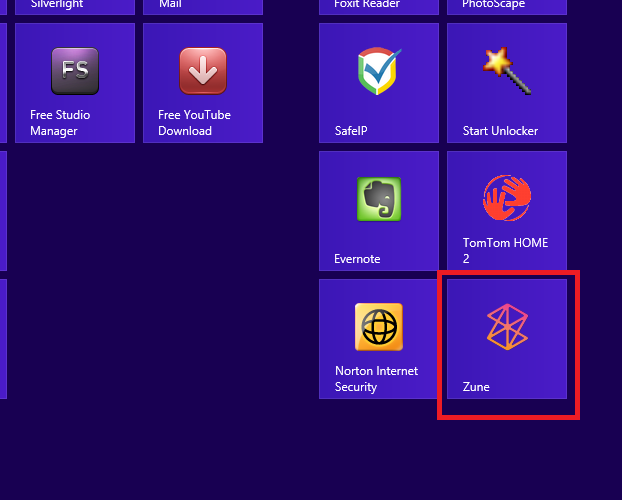The height and width of the screenshot is (500, 622).
Task: Click the 'Free YouTube Download' tile label
Action: tap(194, 123)
